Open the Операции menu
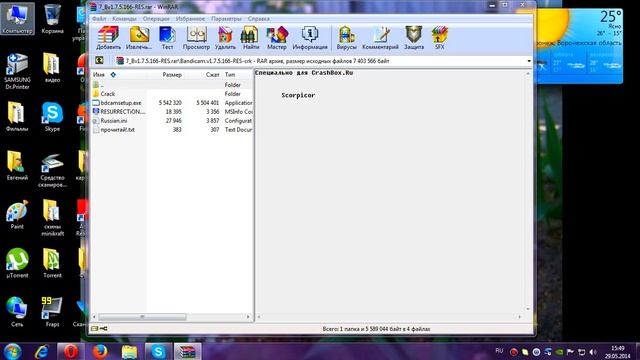Image resolution: width=640 pixels, height=360 pixels. (x=156, y=19)
